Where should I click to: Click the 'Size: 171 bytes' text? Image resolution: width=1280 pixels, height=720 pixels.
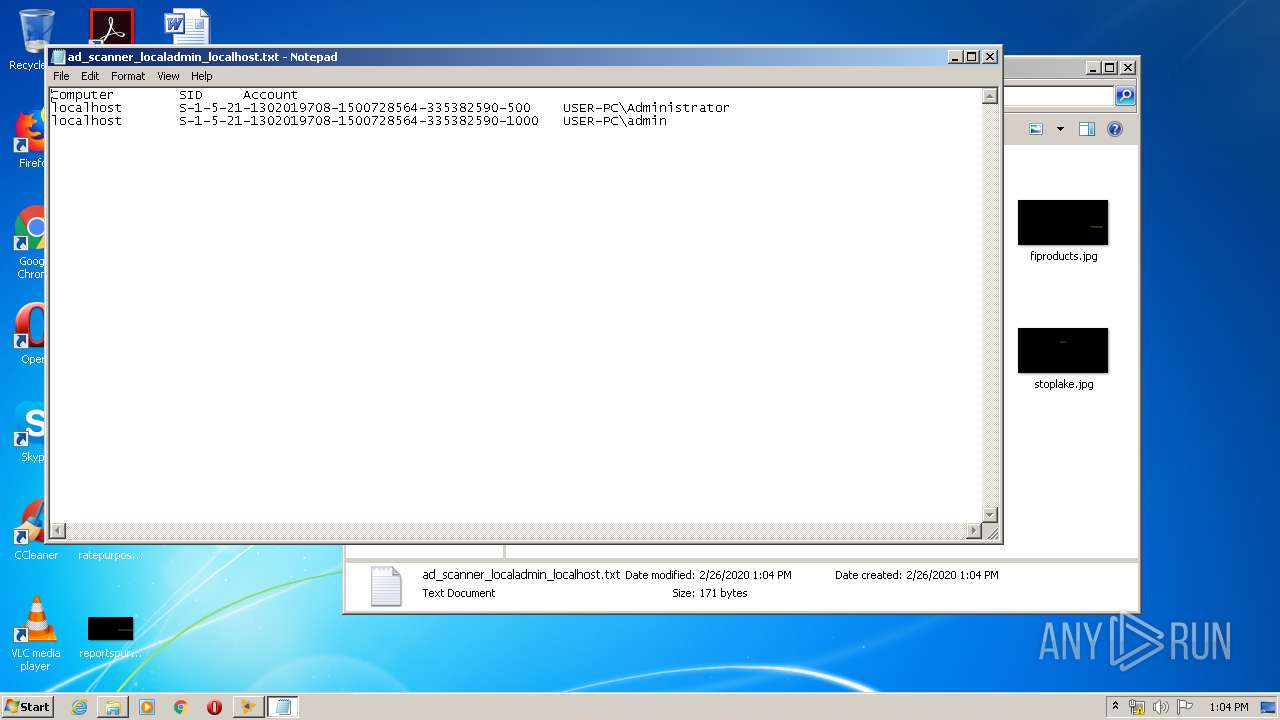710,593
